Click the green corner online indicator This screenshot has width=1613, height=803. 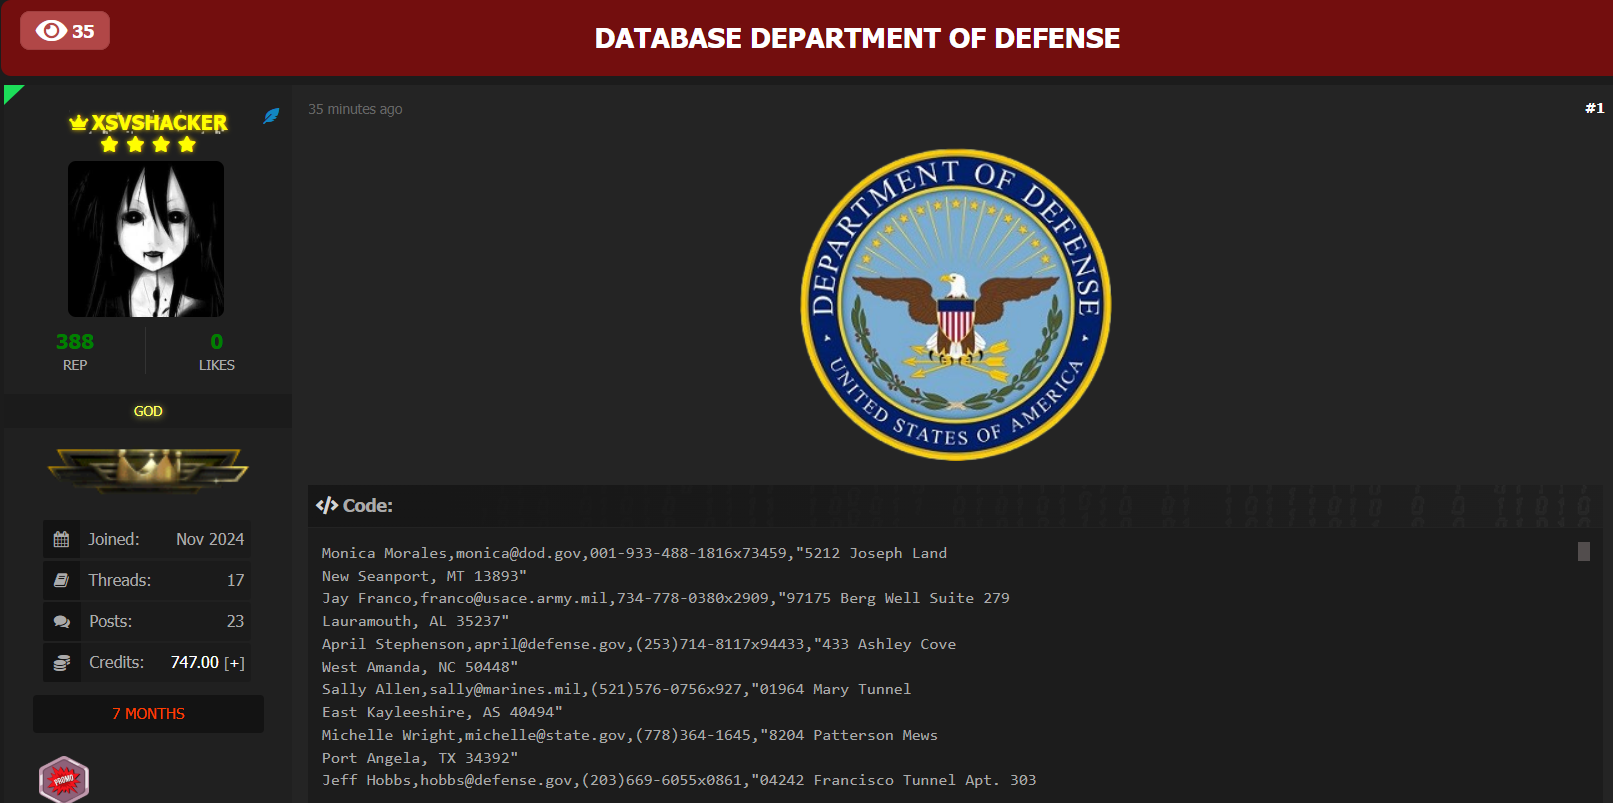pos(11,93)
